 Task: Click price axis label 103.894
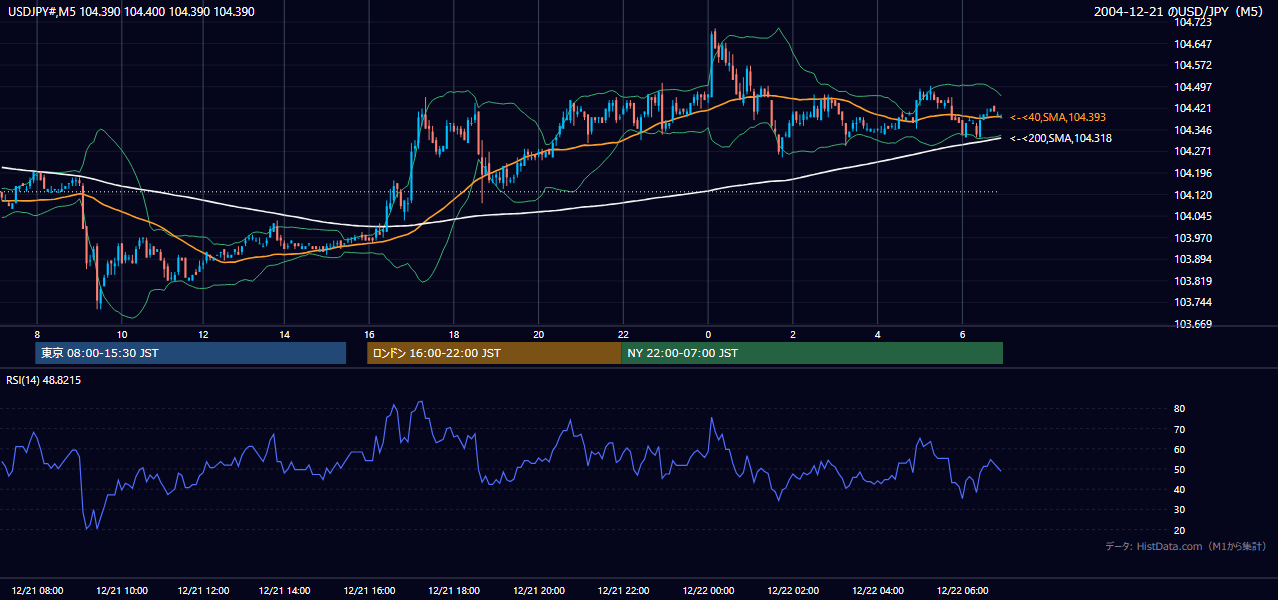1194,259
